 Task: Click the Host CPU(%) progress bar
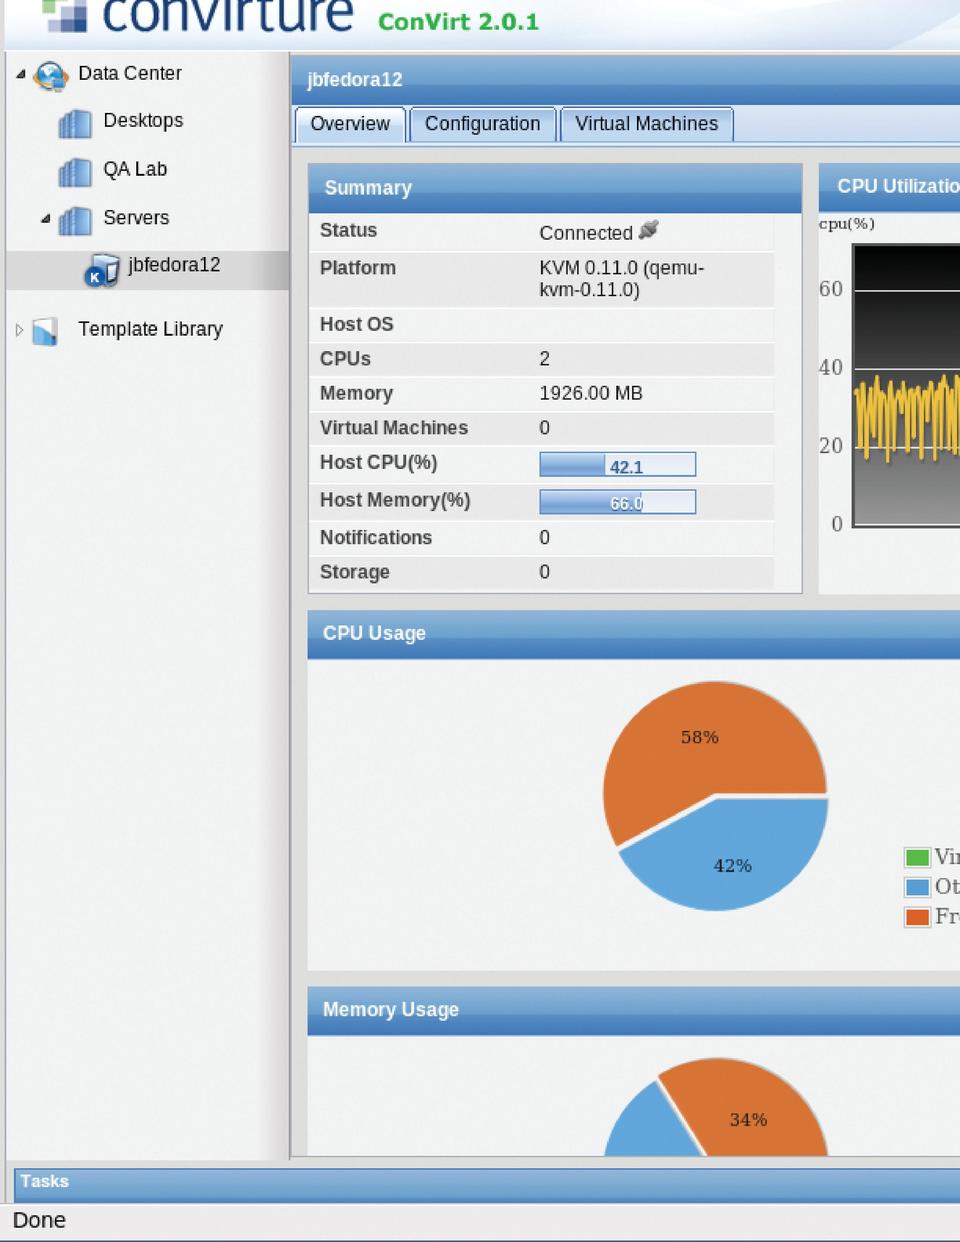point(617,465)
